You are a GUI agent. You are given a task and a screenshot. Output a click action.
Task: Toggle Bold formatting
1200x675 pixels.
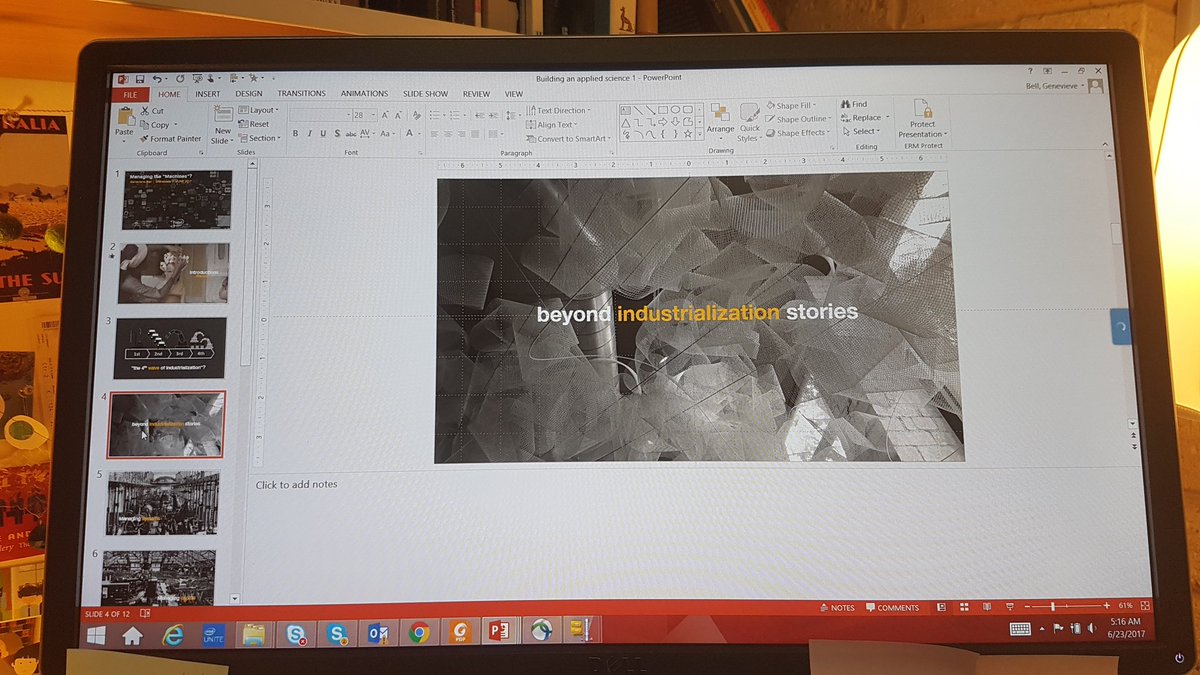coord(296,134)
